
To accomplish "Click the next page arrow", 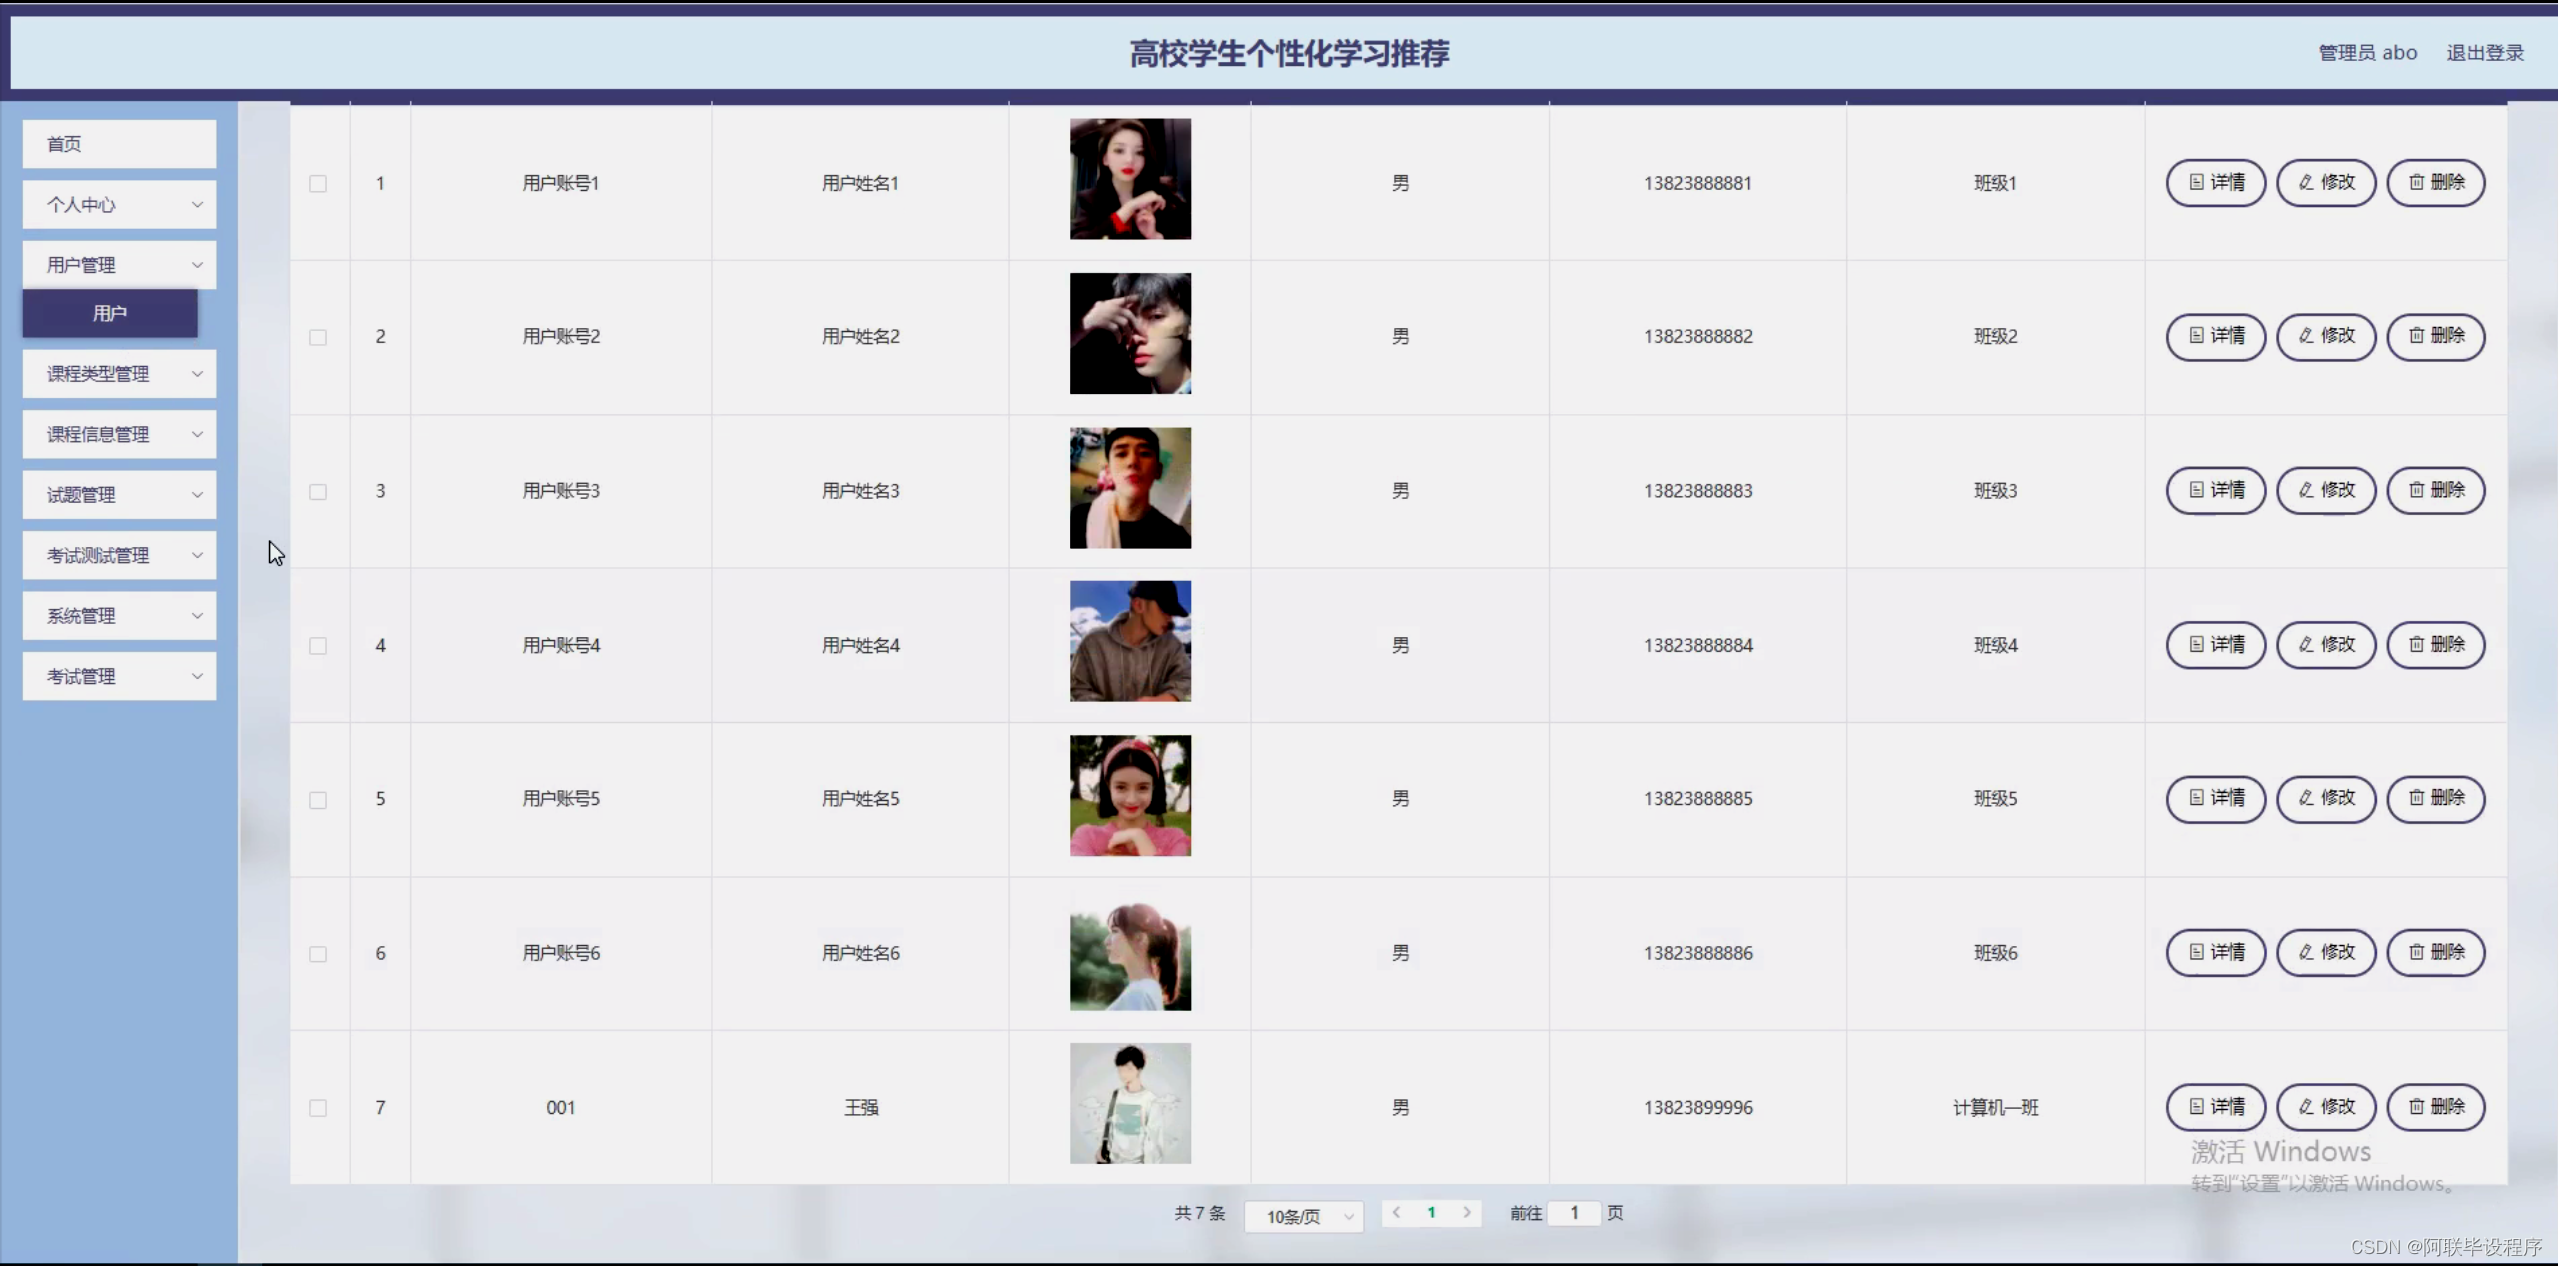I will (x=1465, y=1213).
